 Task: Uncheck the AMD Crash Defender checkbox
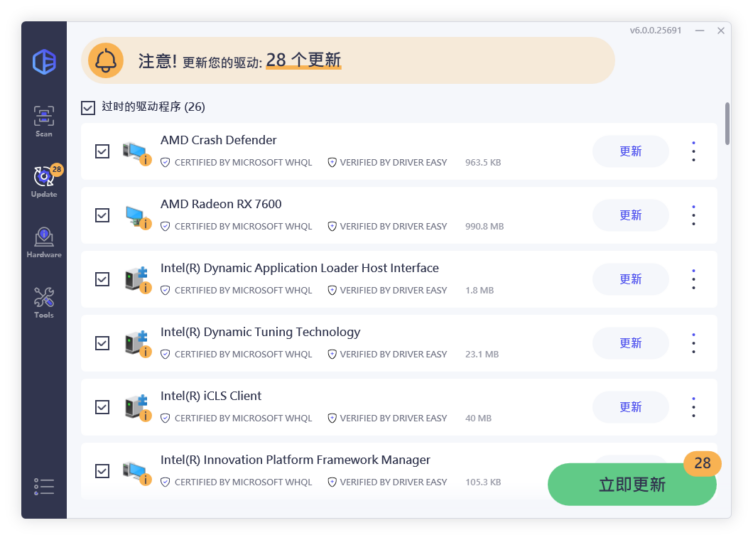(x=102, y=151)
